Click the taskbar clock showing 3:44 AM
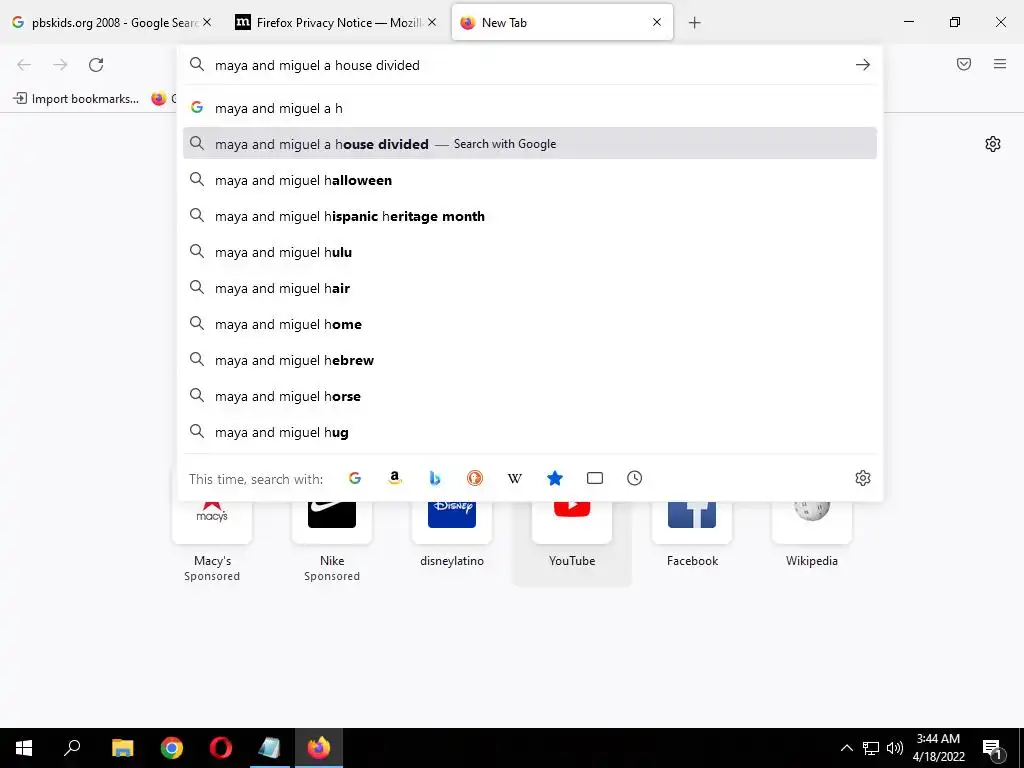Image resolution: width=1024 pixels, height=768 pixels. tap(938, 748)
